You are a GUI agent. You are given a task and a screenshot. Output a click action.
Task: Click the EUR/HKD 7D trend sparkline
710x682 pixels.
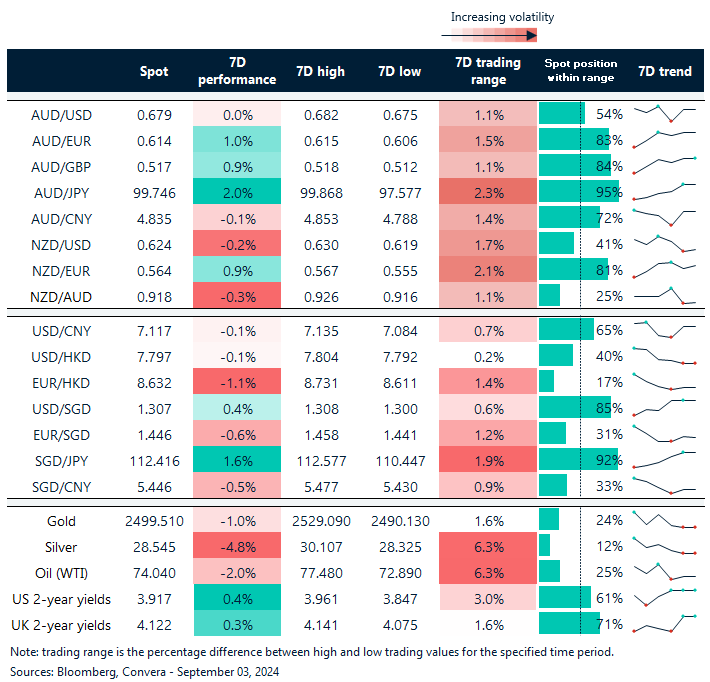point(663,382)
